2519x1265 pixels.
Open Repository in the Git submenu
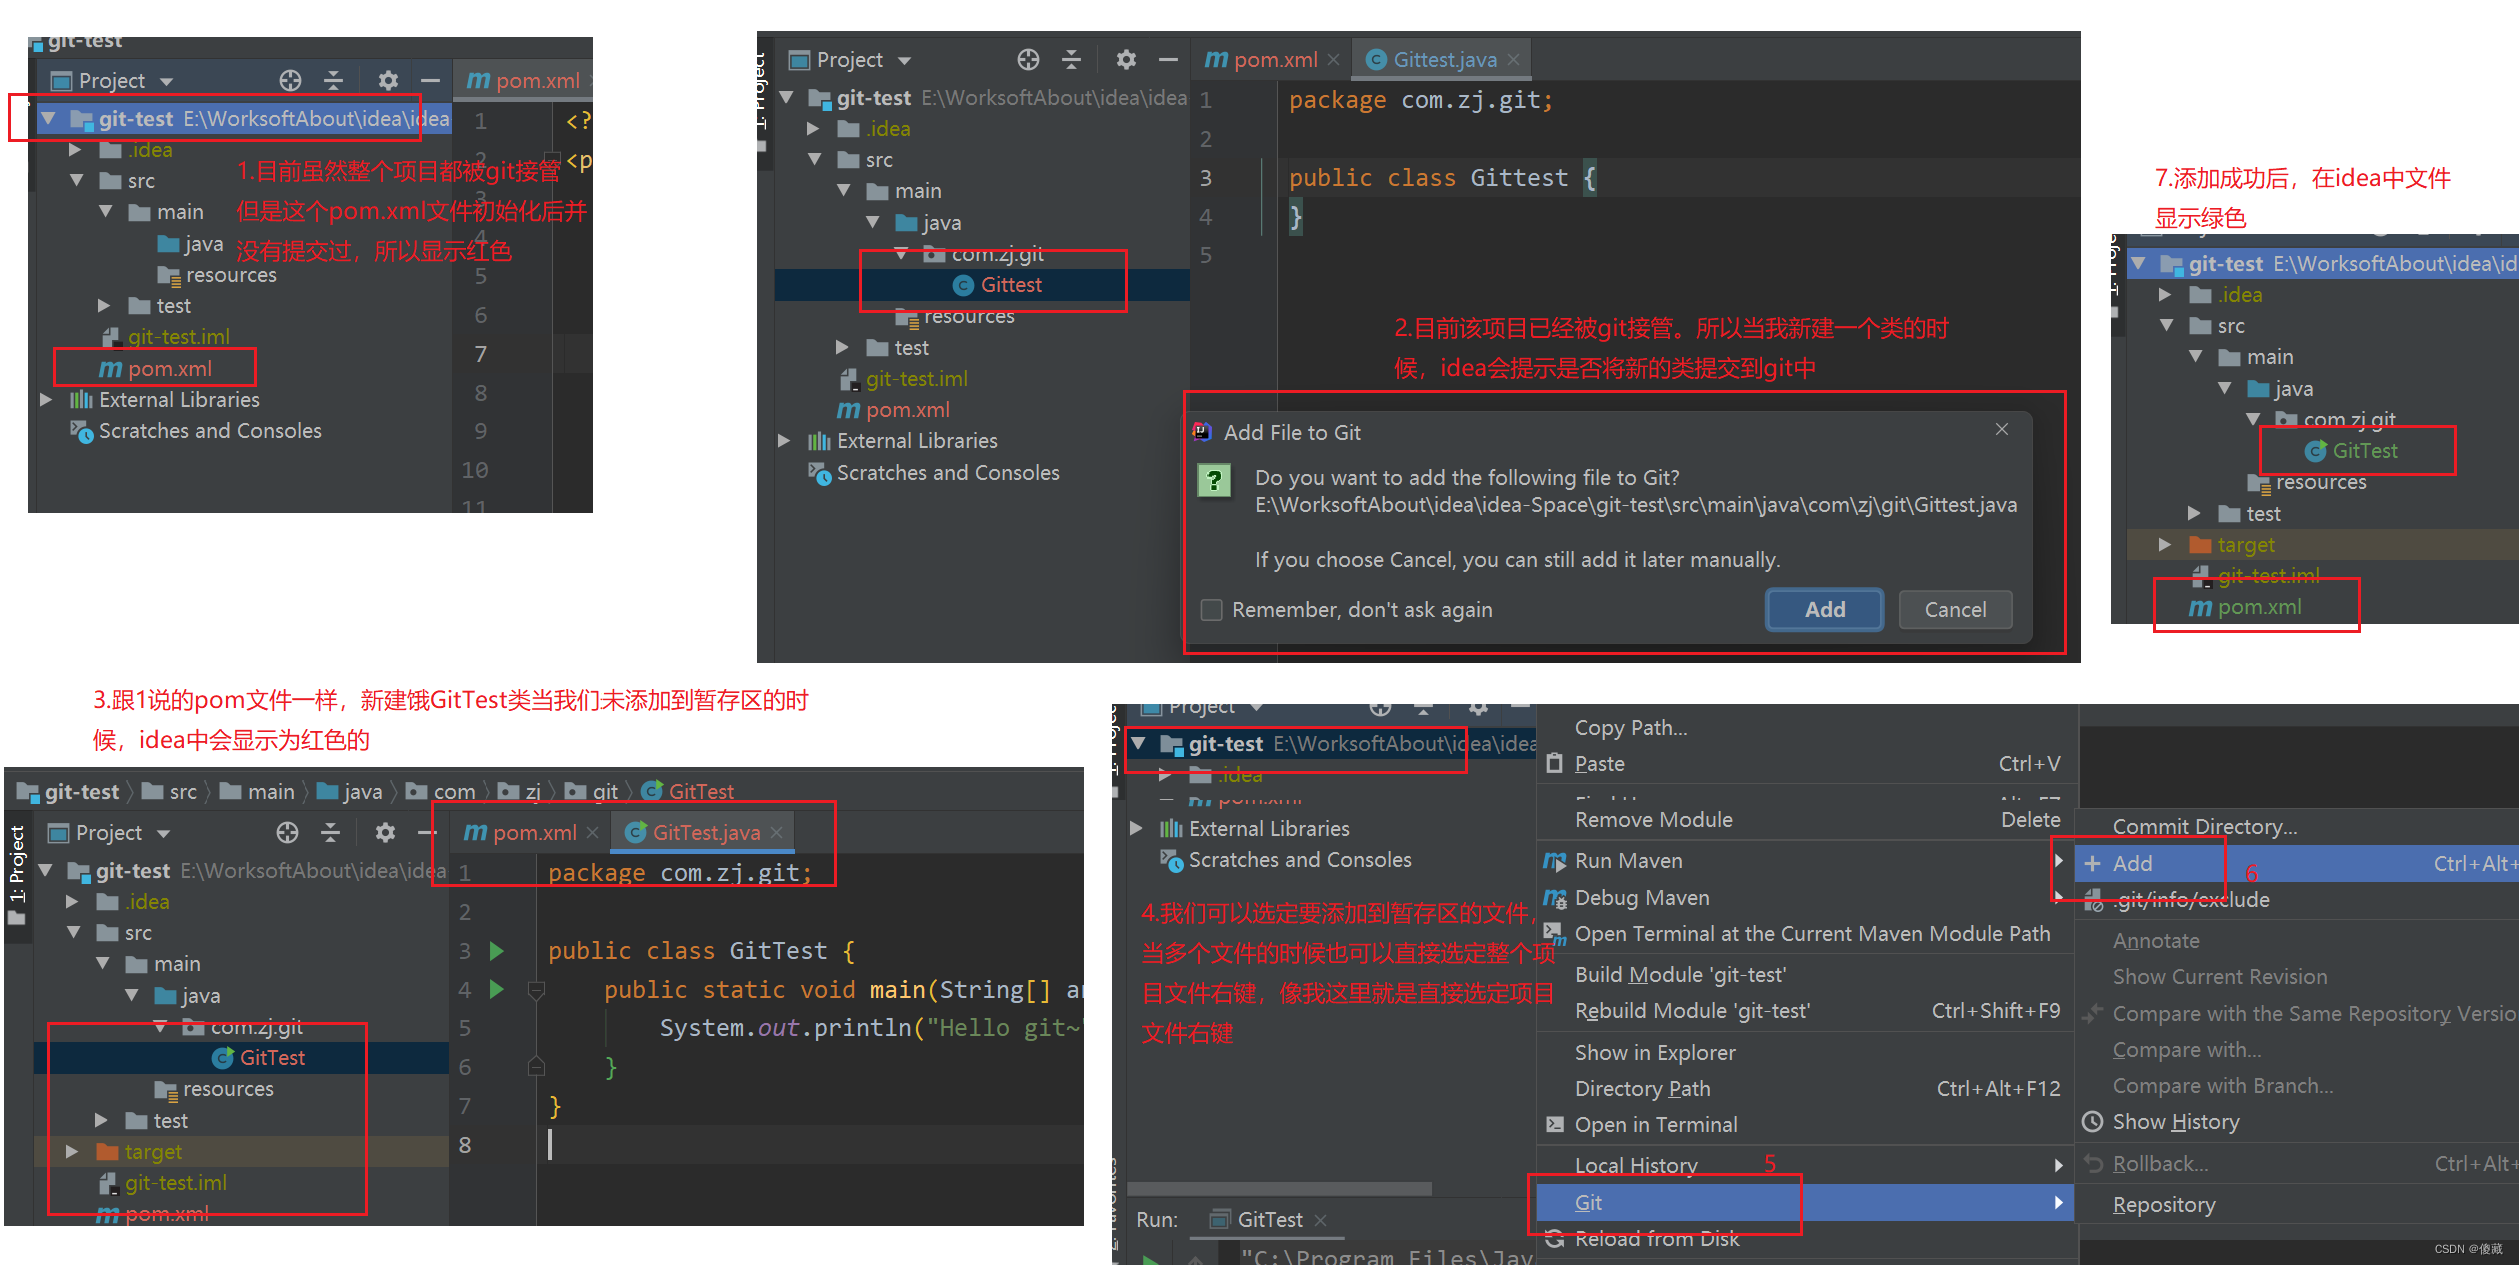click(x=2298, y=1205)
